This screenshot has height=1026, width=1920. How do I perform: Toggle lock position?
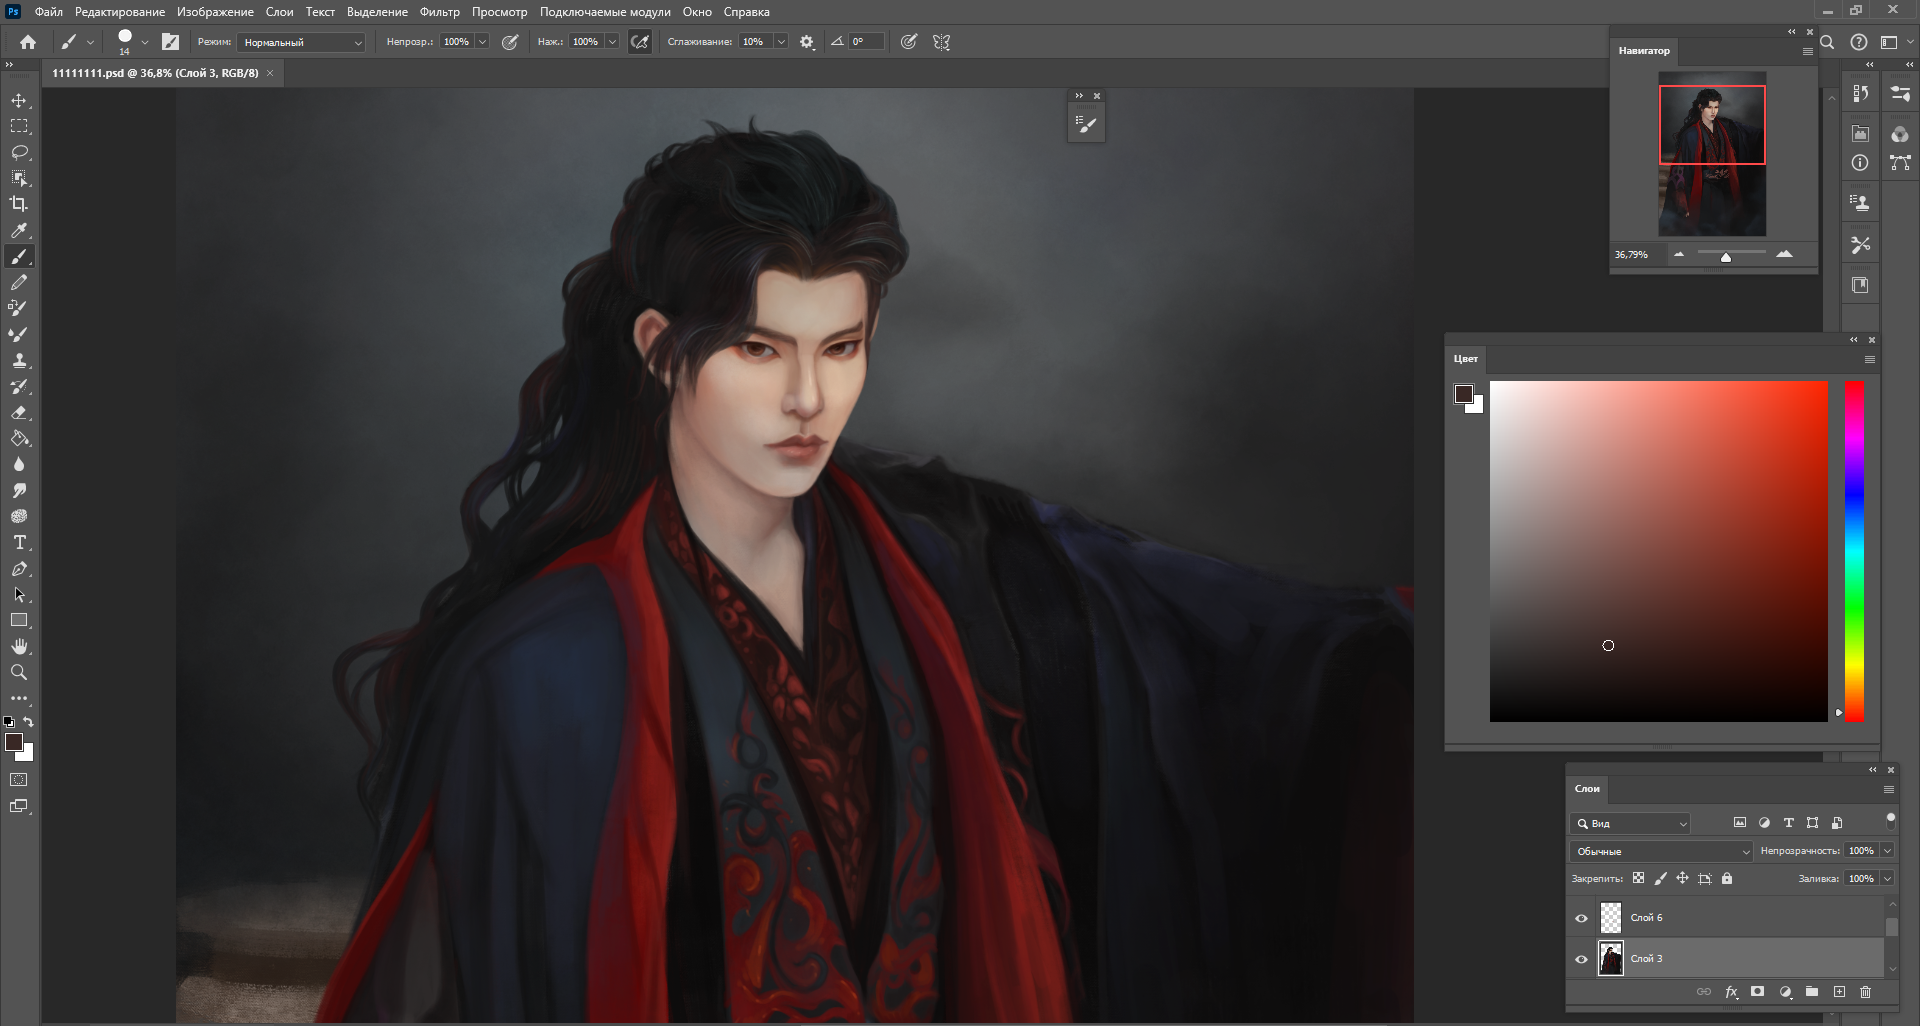point(1682,878)
